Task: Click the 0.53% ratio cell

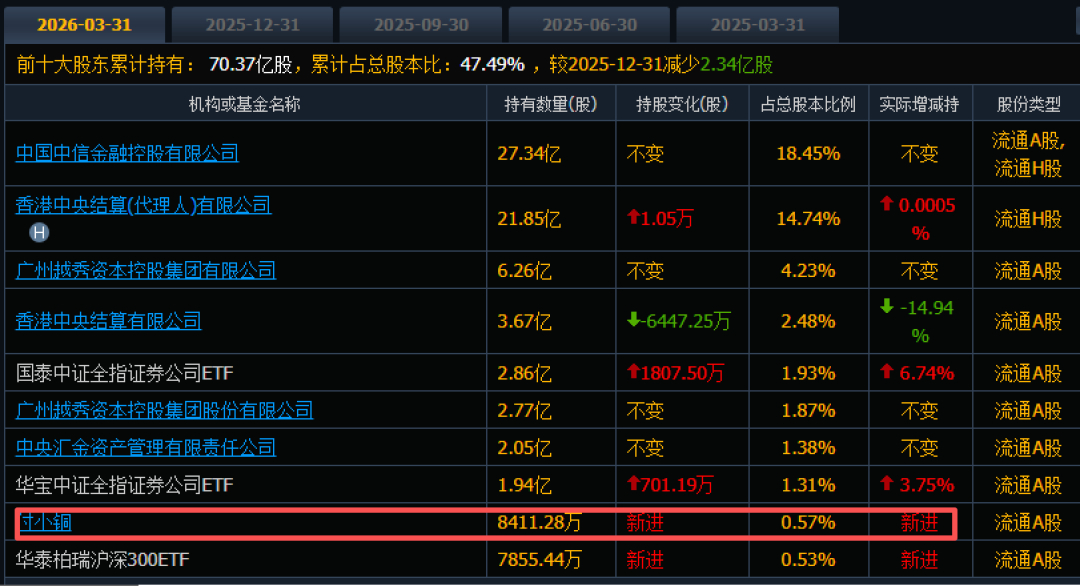Action: point(808,559)
